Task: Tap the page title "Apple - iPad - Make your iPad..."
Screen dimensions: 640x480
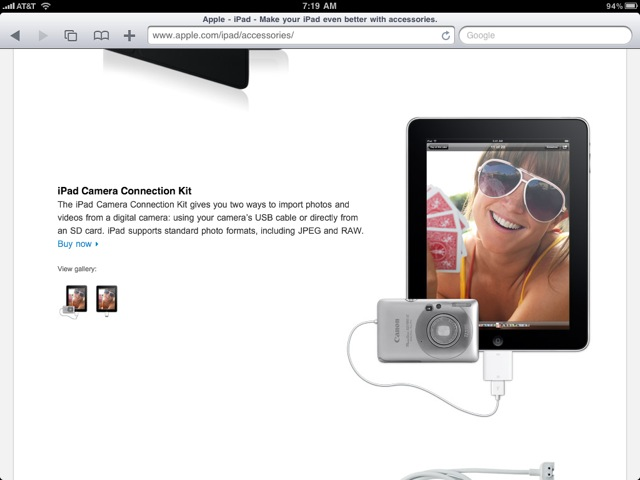Action: click(320, 19)
